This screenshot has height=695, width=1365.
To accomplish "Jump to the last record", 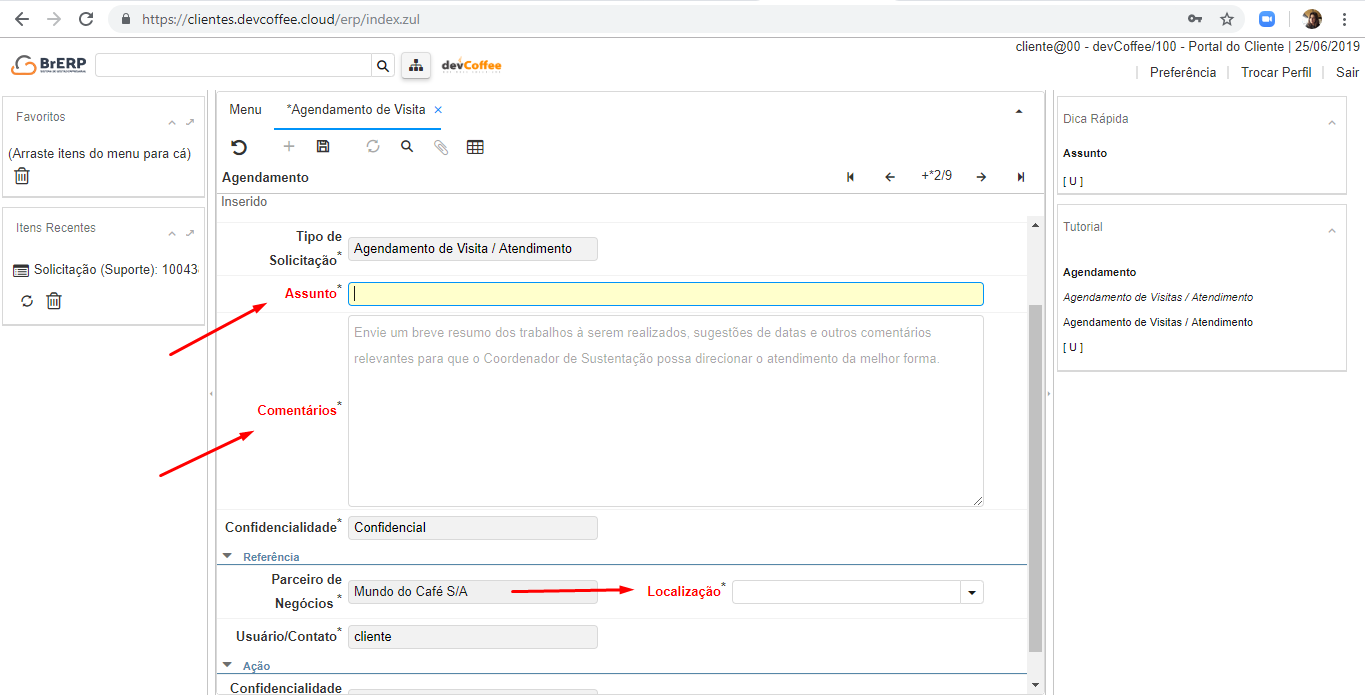I will pyautogui.click(x=1020, y=177).
